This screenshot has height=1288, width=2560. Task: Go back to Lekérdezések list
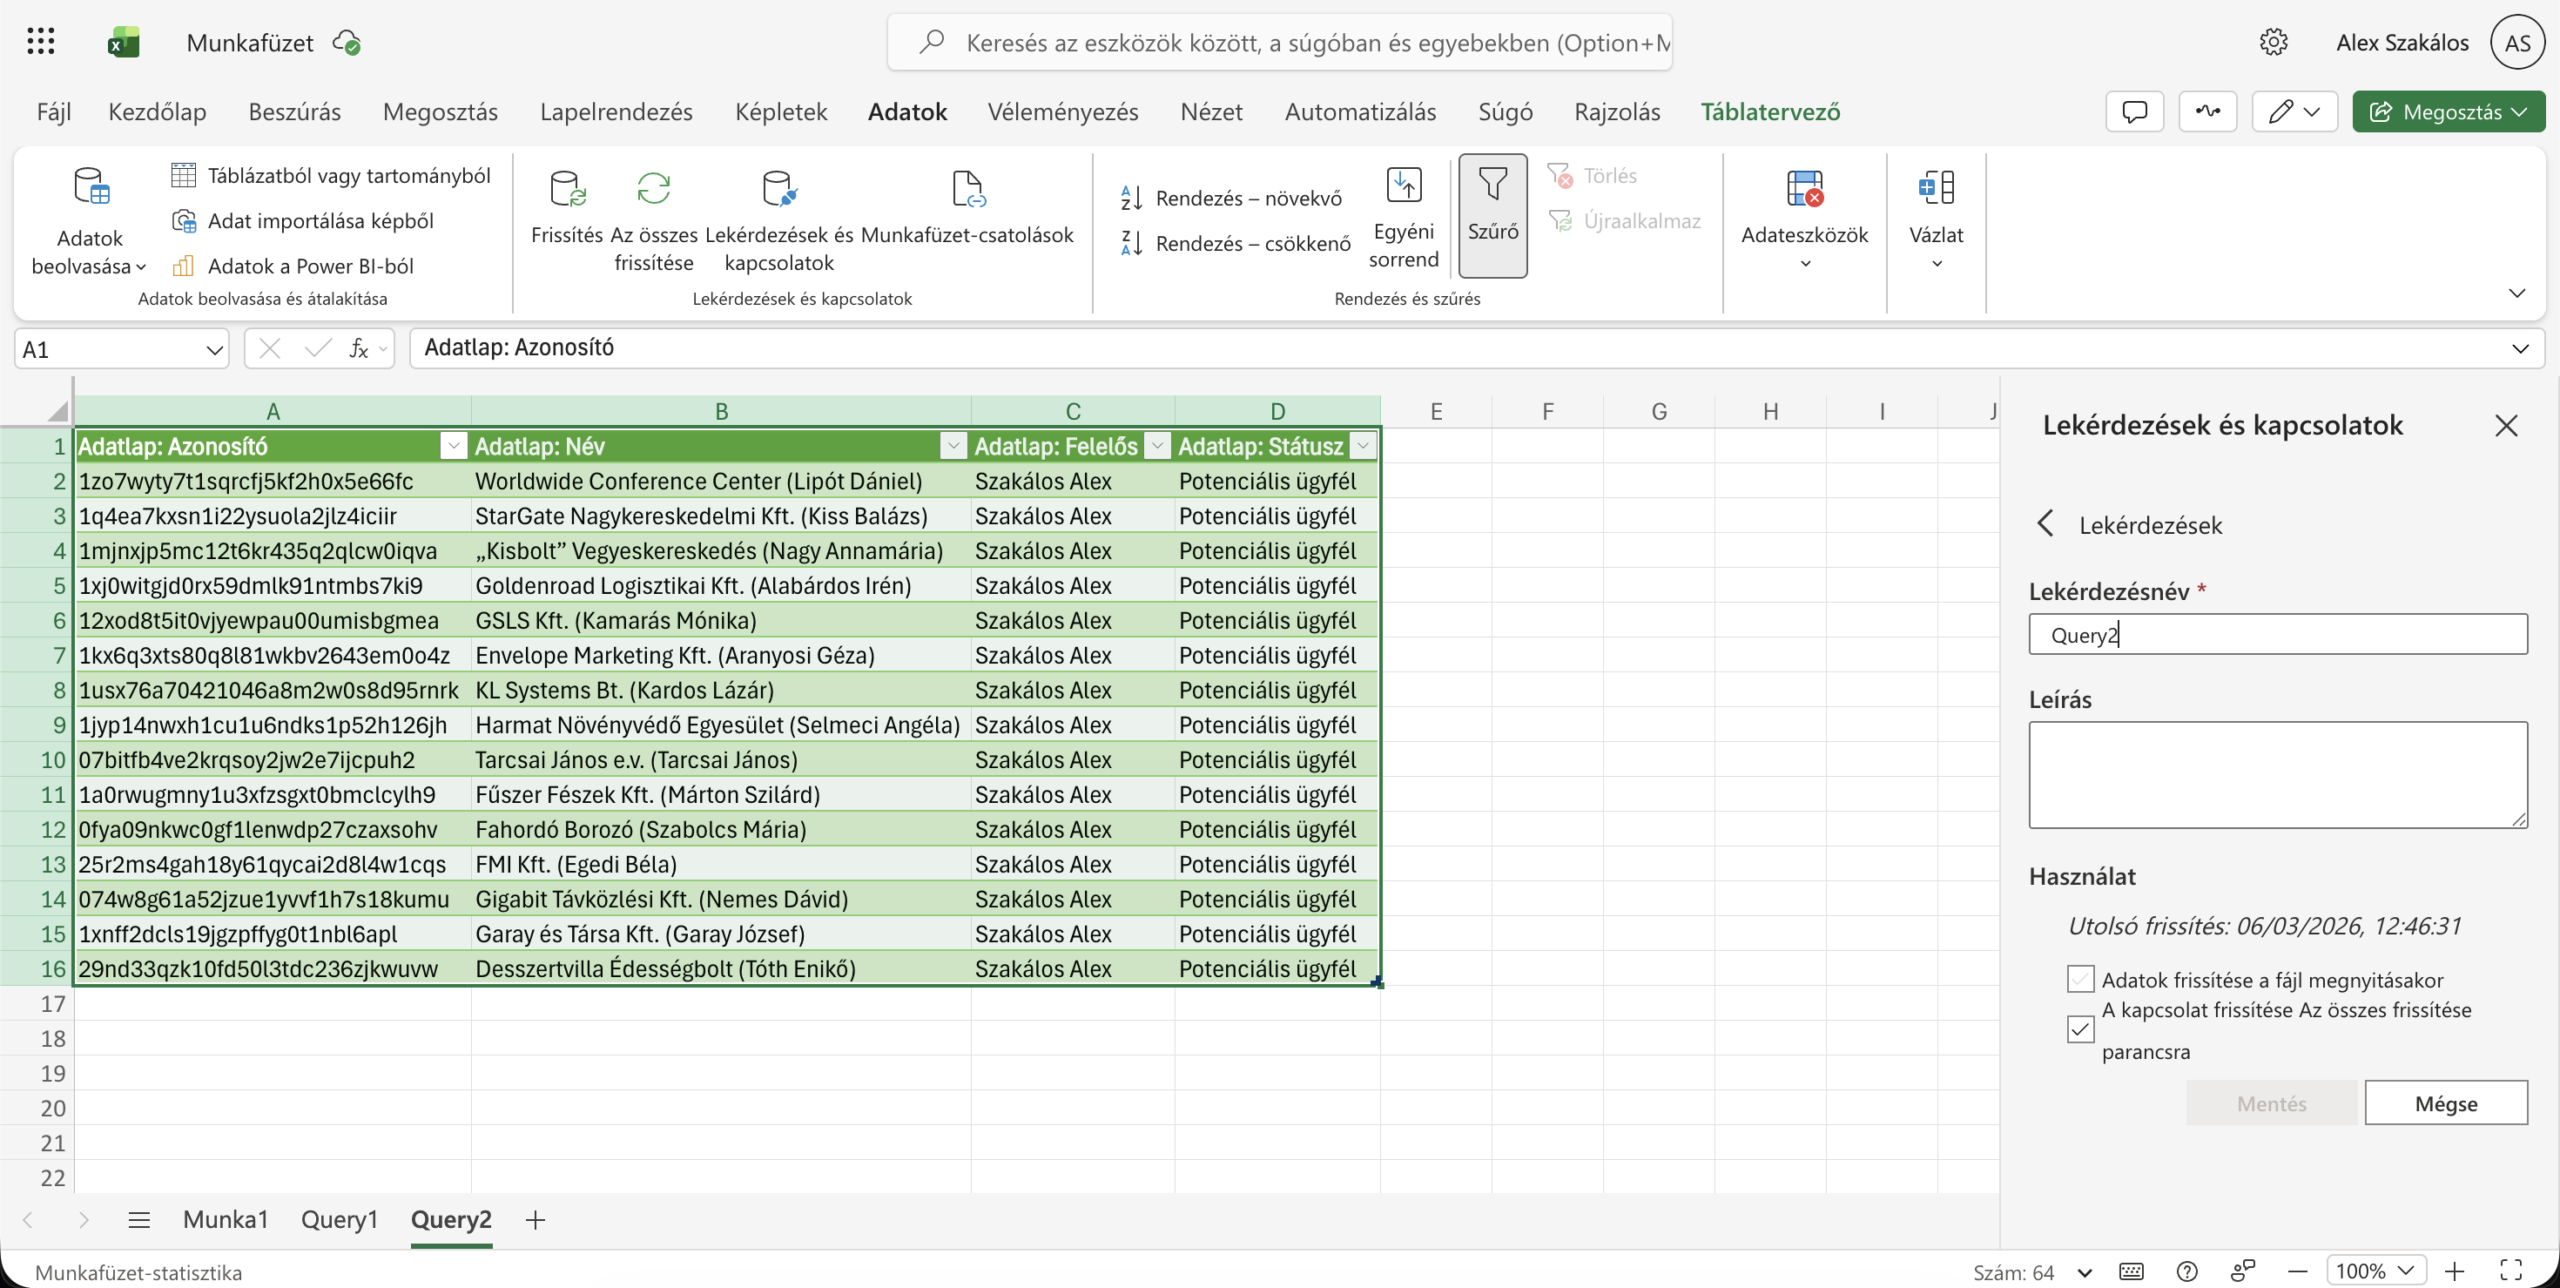pos(2046,524)
